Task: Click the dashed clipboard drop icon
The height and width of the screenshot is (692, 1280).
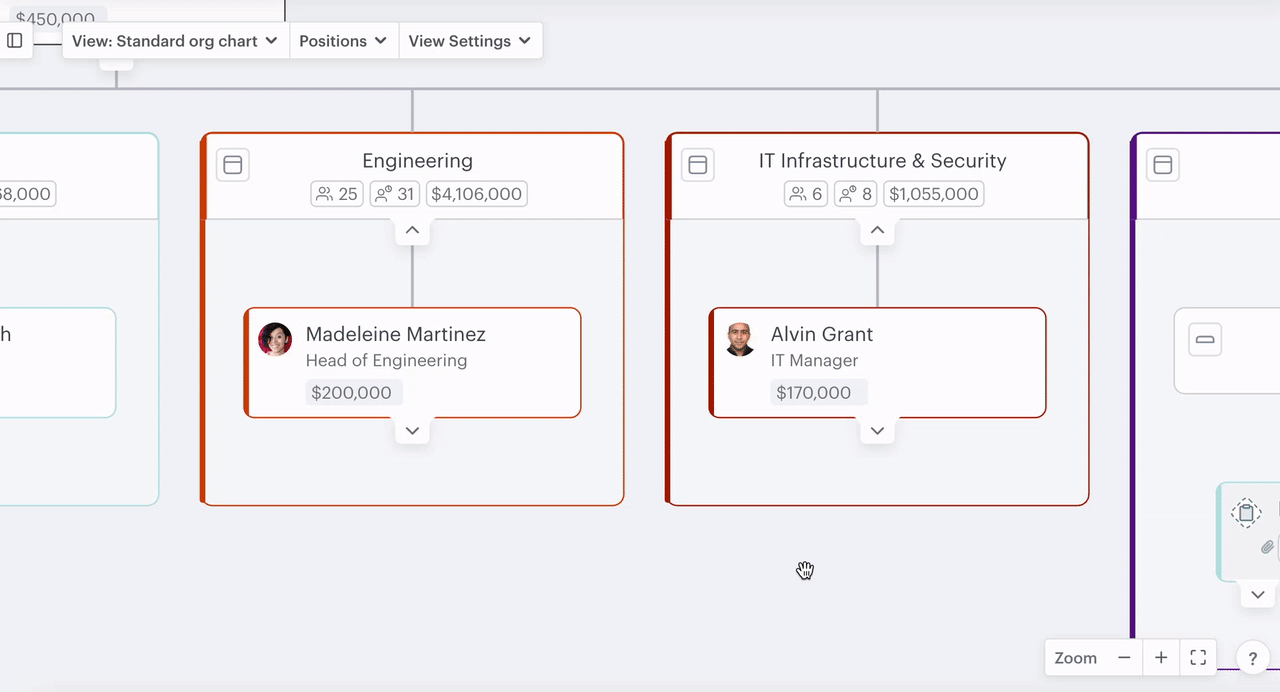Action: point(1247,513)
